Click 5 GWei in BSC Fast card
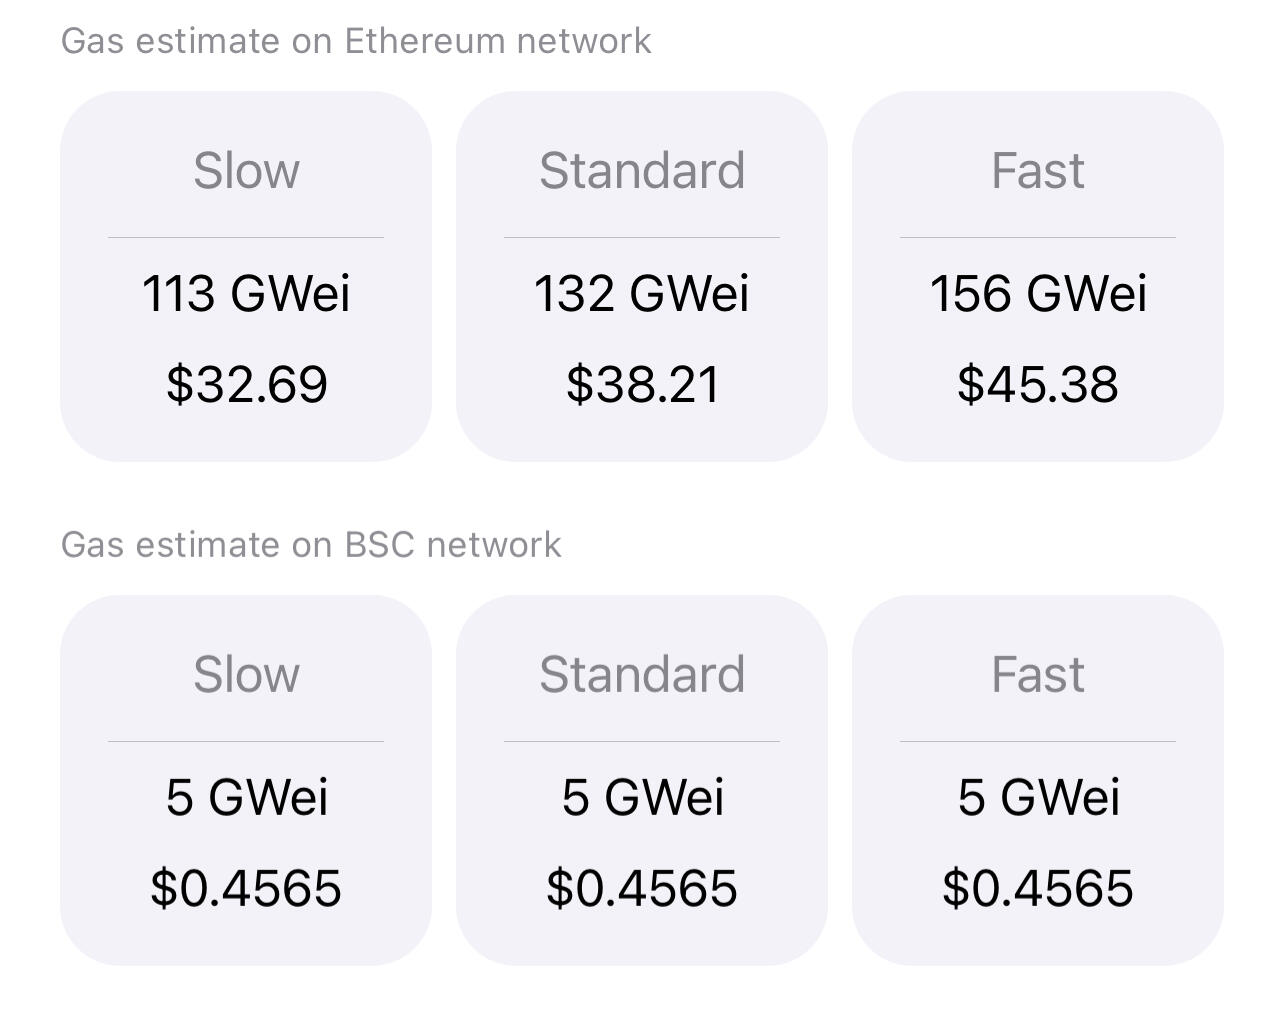This screenshot has width=1284, height=1015. pyautogui.click(x=1038, y=798)
